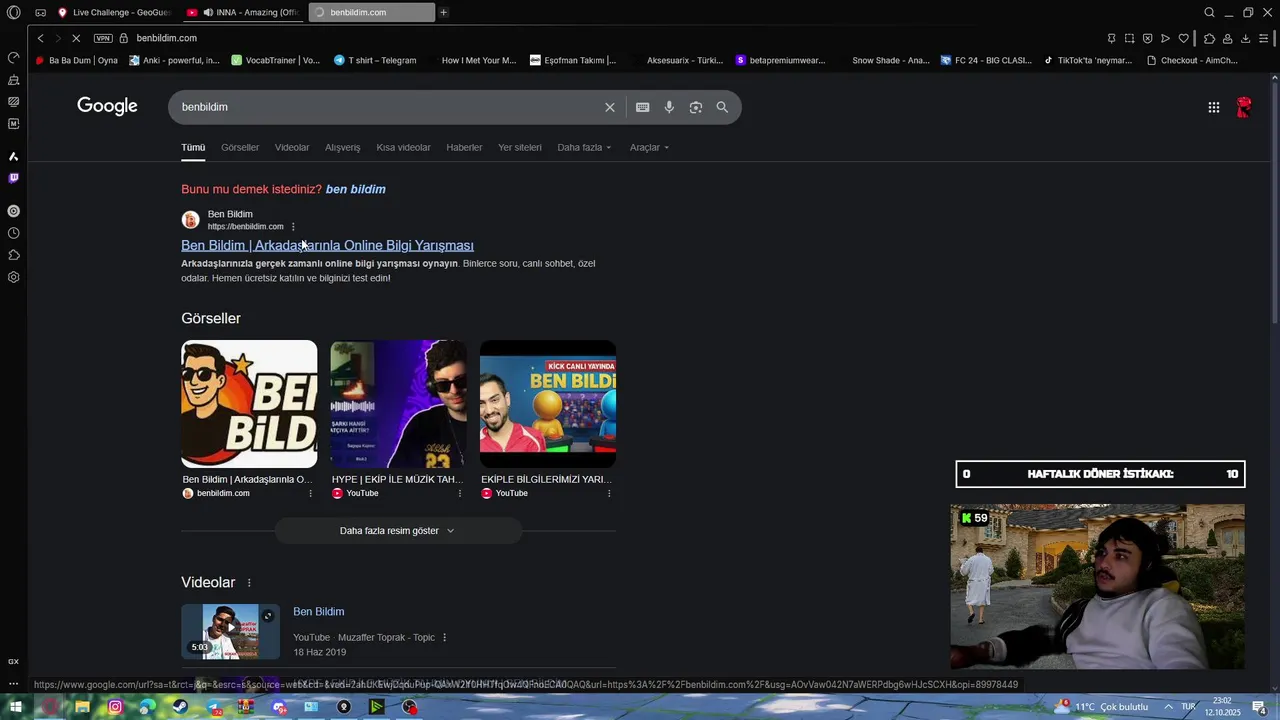Take a snapshot with the toolbar capture icon

(x=1129, y=38)
